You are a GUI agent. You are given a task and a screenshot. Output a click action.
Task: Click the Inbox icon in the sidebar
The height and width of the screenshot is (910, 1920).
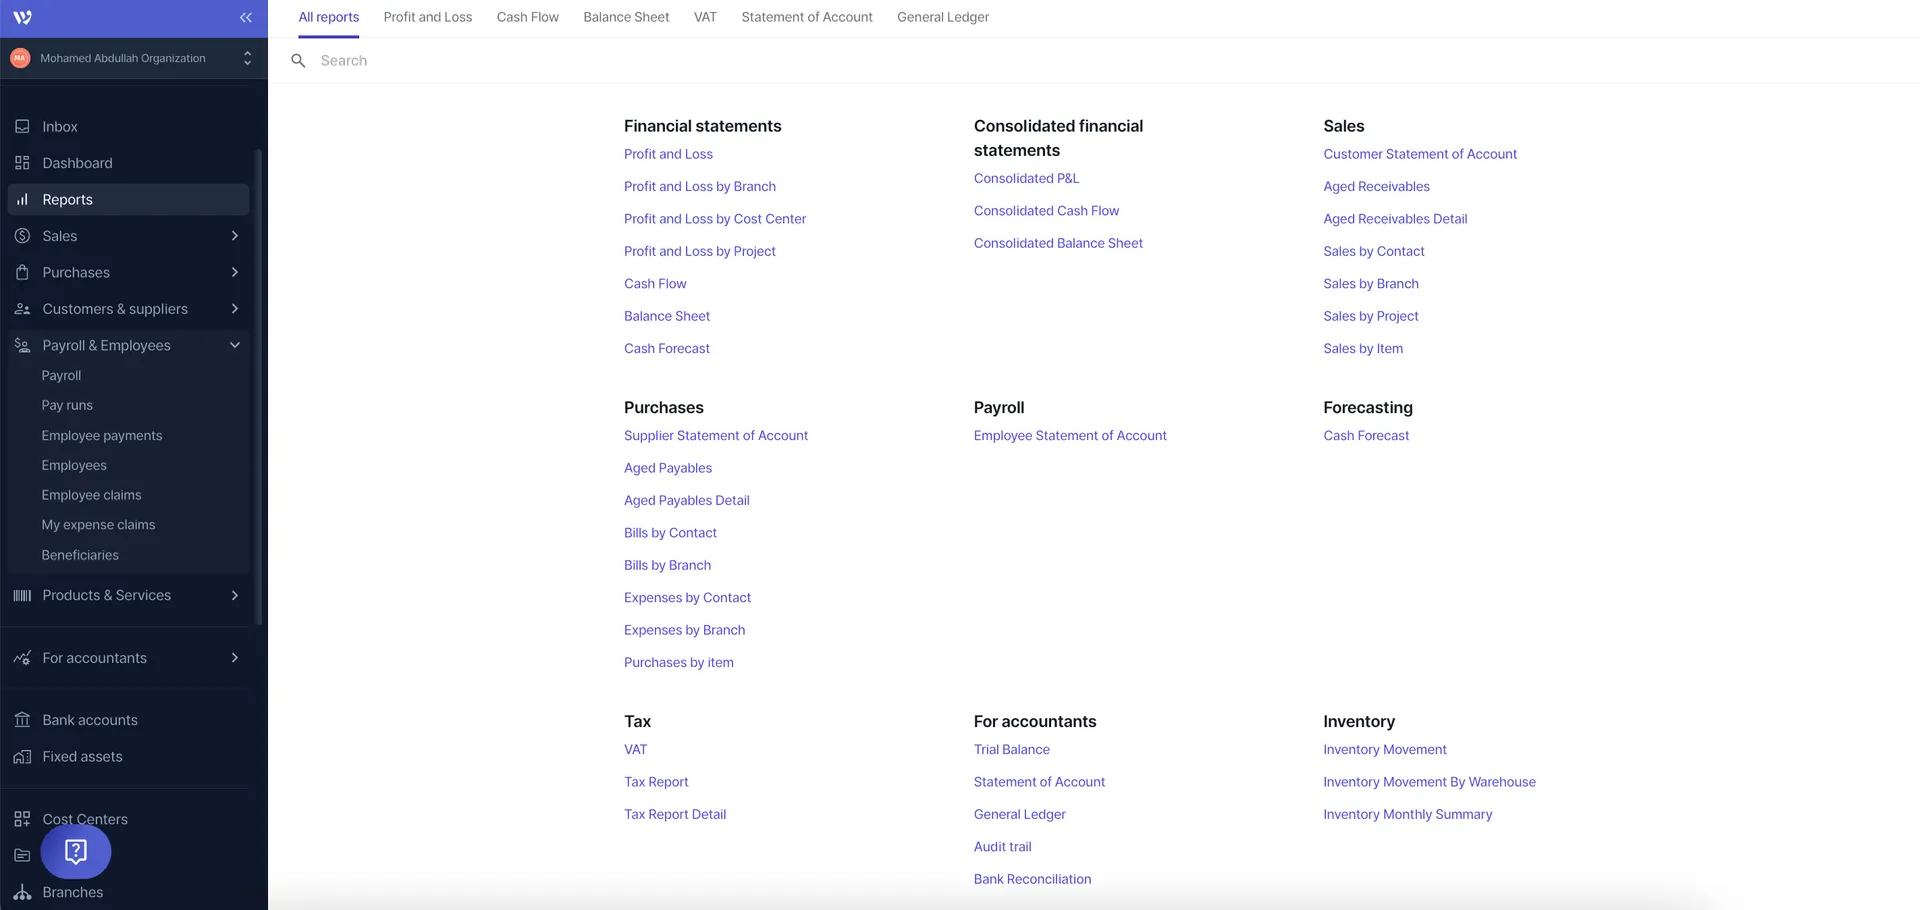click(22, 127)
